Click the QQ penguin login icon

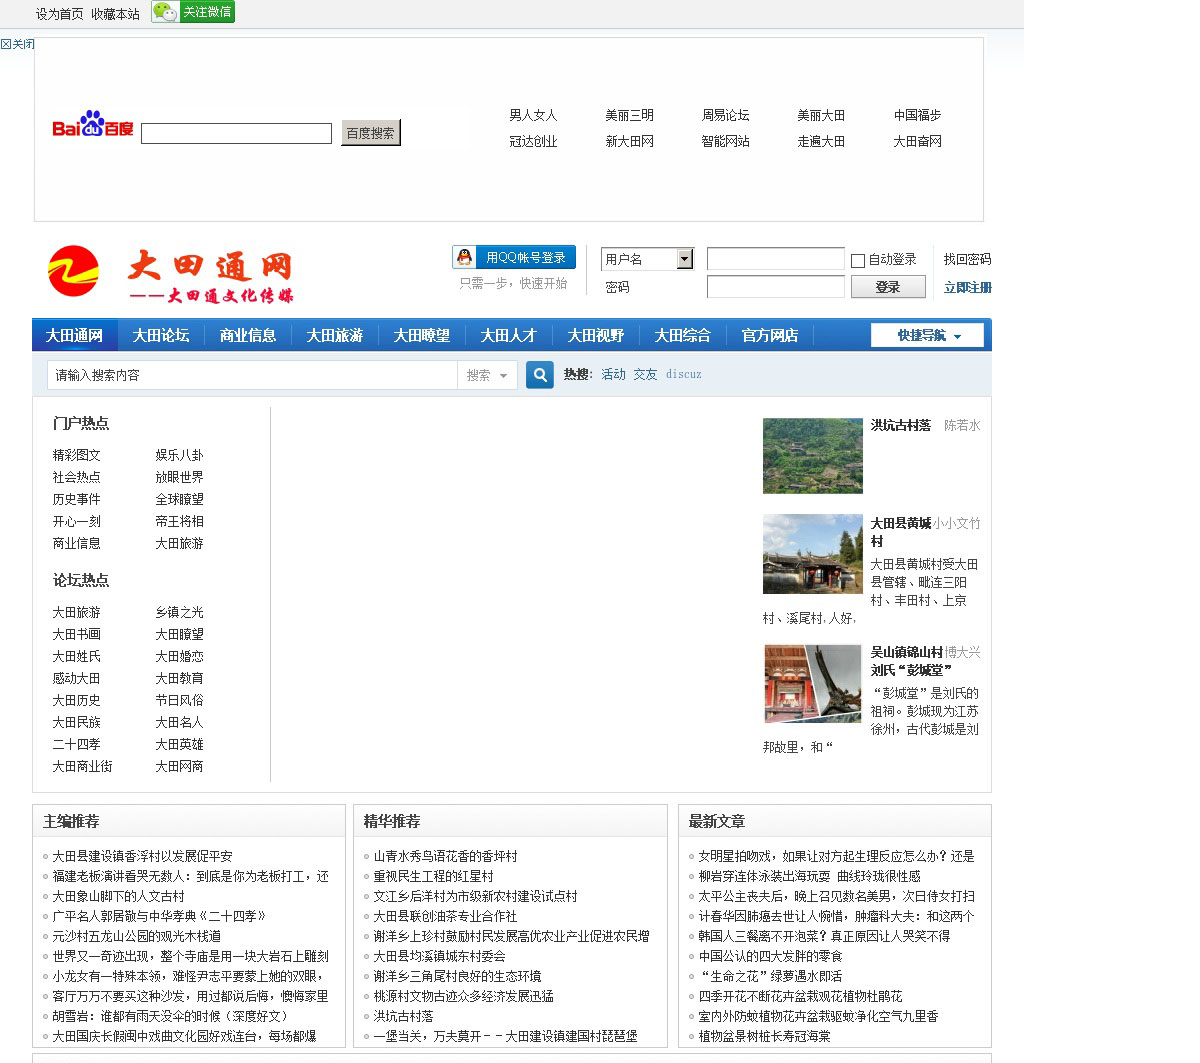click(x=465, y=257)
